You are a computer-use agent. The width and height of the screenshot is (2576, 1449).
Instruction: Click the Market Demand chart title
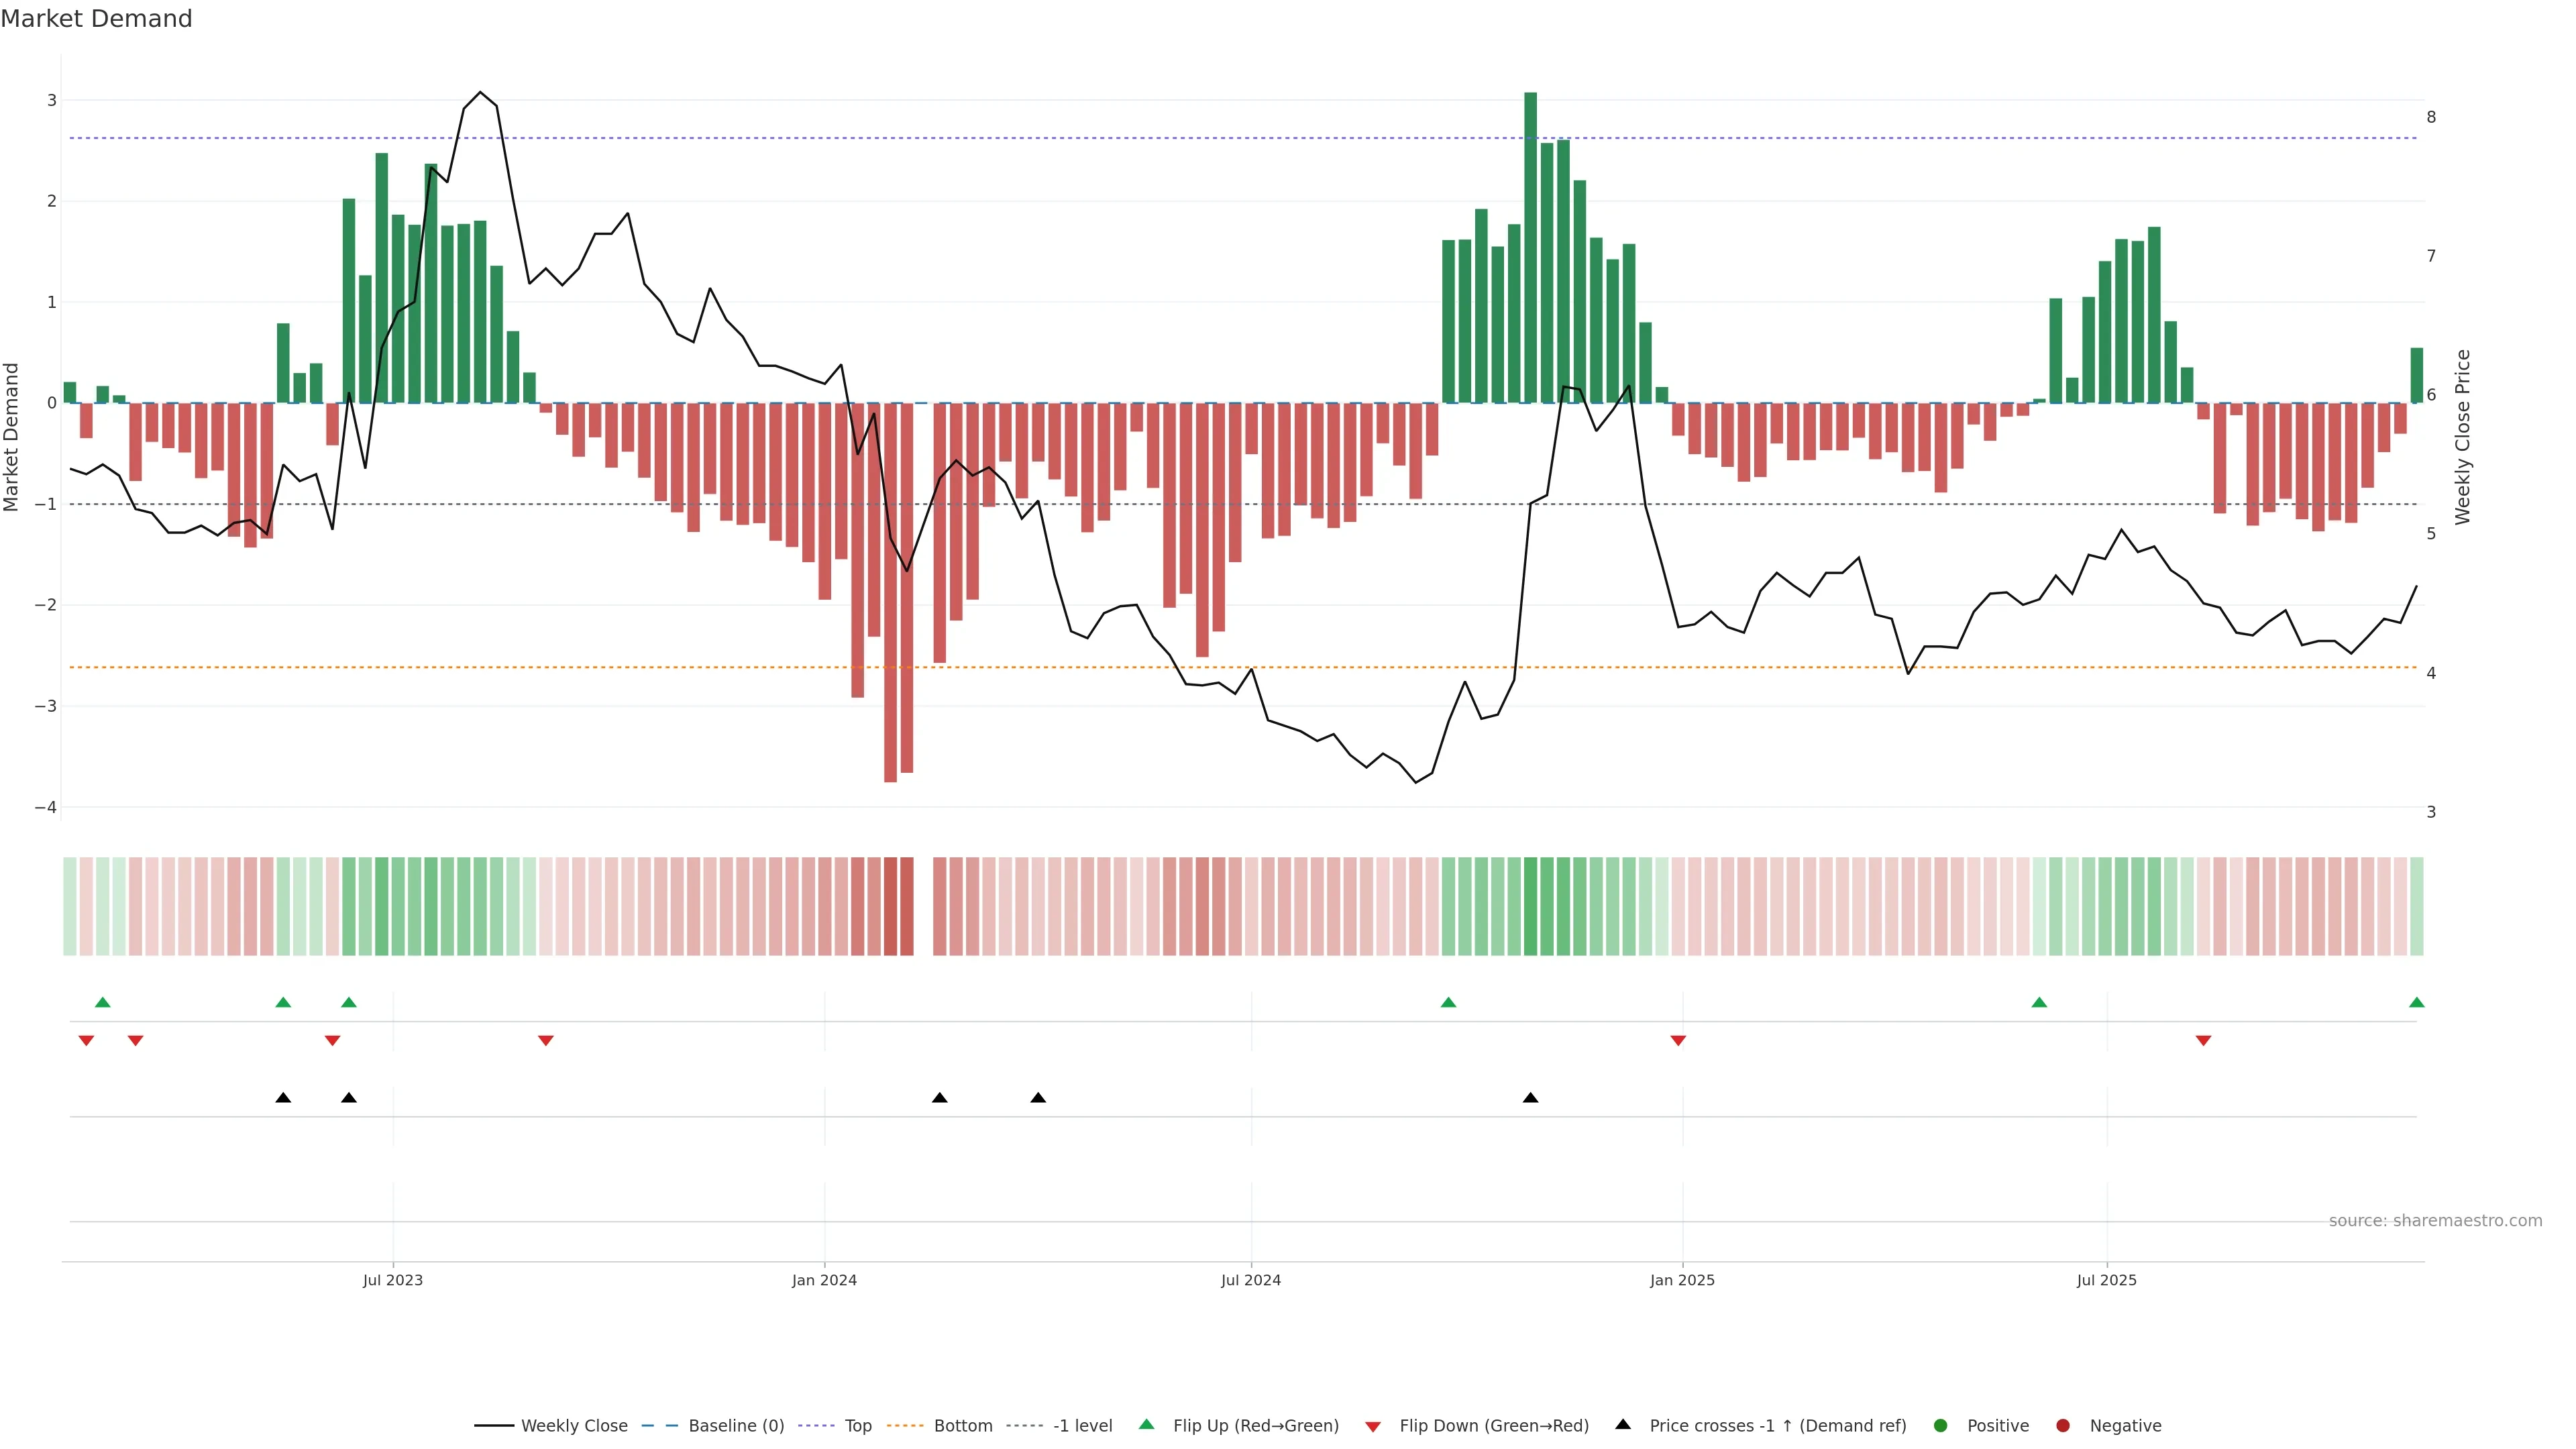coord(96,19)
